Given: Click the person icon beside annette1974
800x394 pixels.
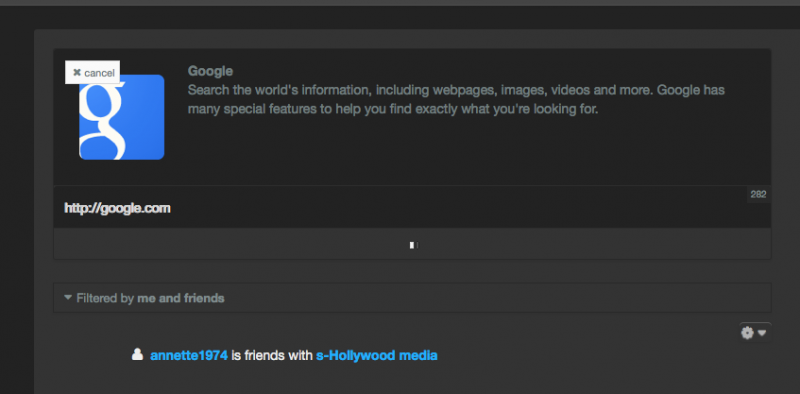Looking at the screenshot, I should pos(137,354).
